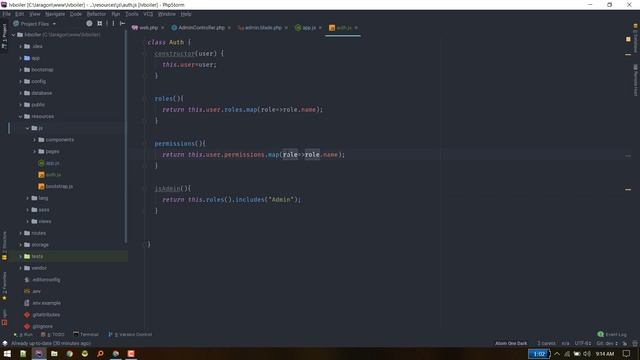Click the locate-file target icon in Project panel
This screenshot has width=640, height=360.
click(x=89, y=24)
